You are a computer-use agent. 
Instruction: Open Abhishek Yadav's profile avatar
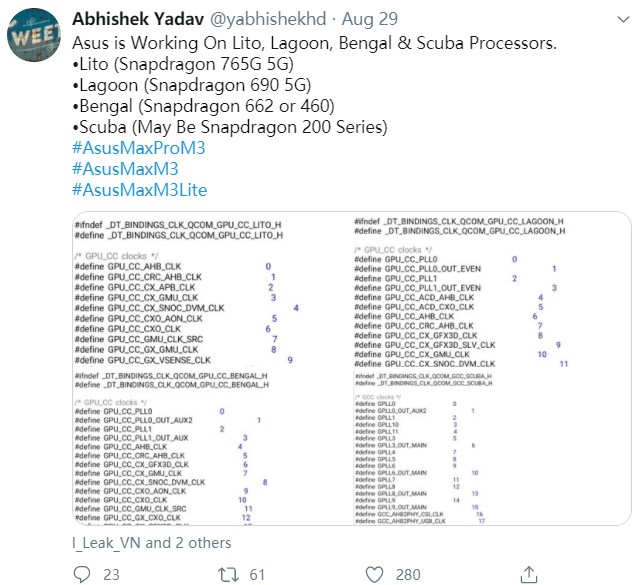pos(33,35)
